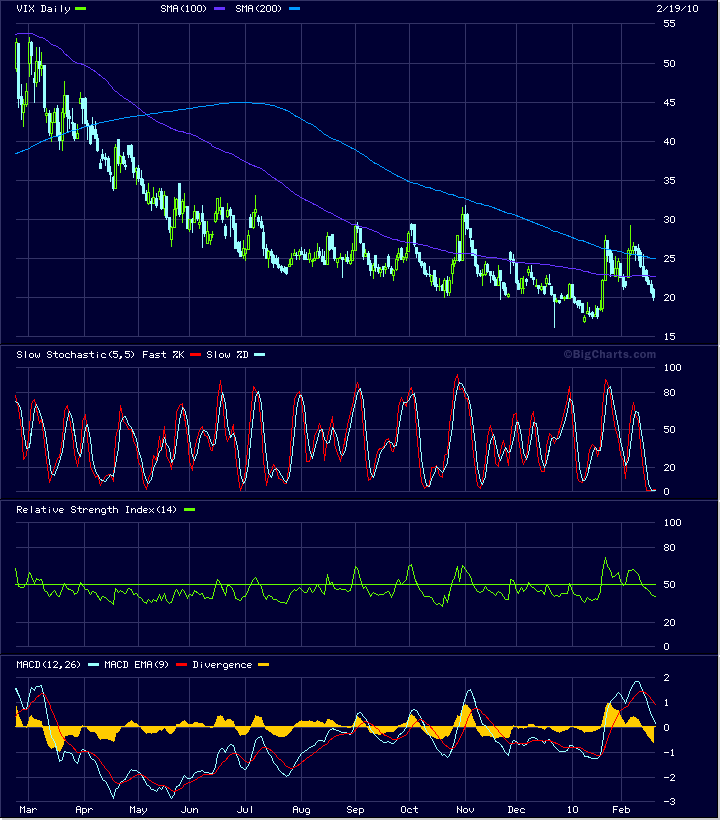Click the 2/19/10 chart date
Viewport: 720px width, 820px height.
tap(677, 9)
